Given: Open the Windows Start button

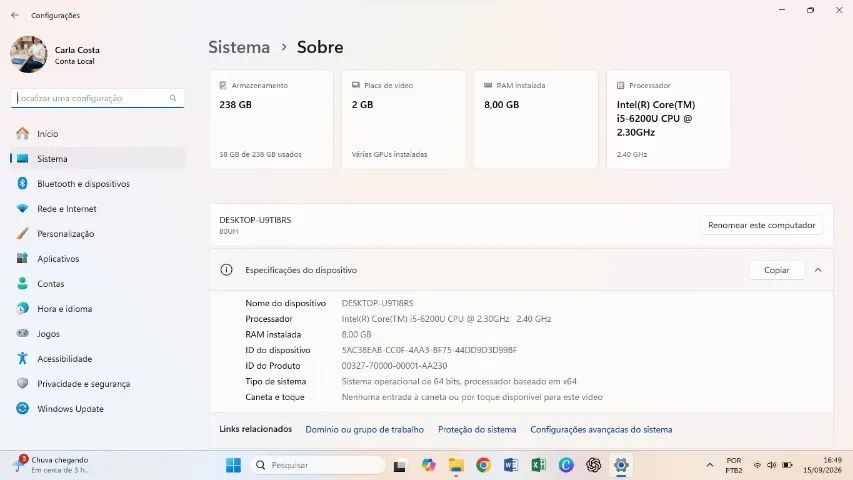Looking at the screenshot, I should pos(233,465).
